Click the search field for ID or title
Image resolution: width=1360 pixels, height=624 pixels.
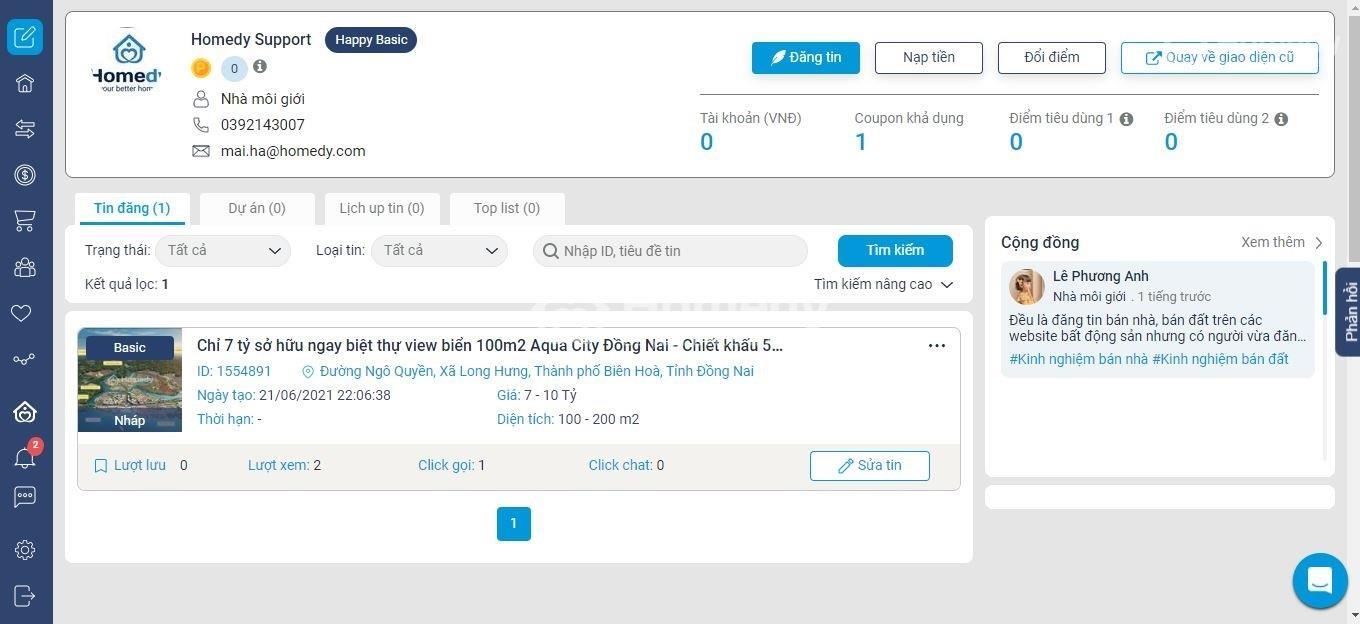click(670, 251)
